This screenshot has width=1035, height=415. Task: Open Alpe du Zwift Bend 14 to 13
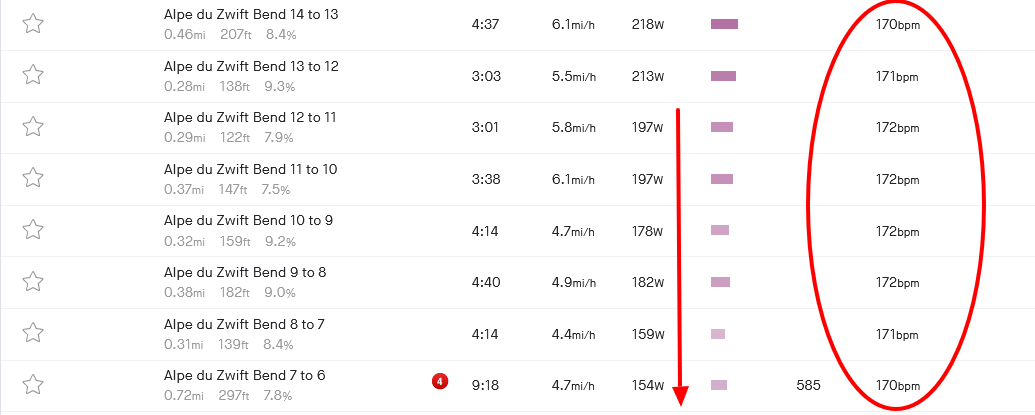pos(251,15)
